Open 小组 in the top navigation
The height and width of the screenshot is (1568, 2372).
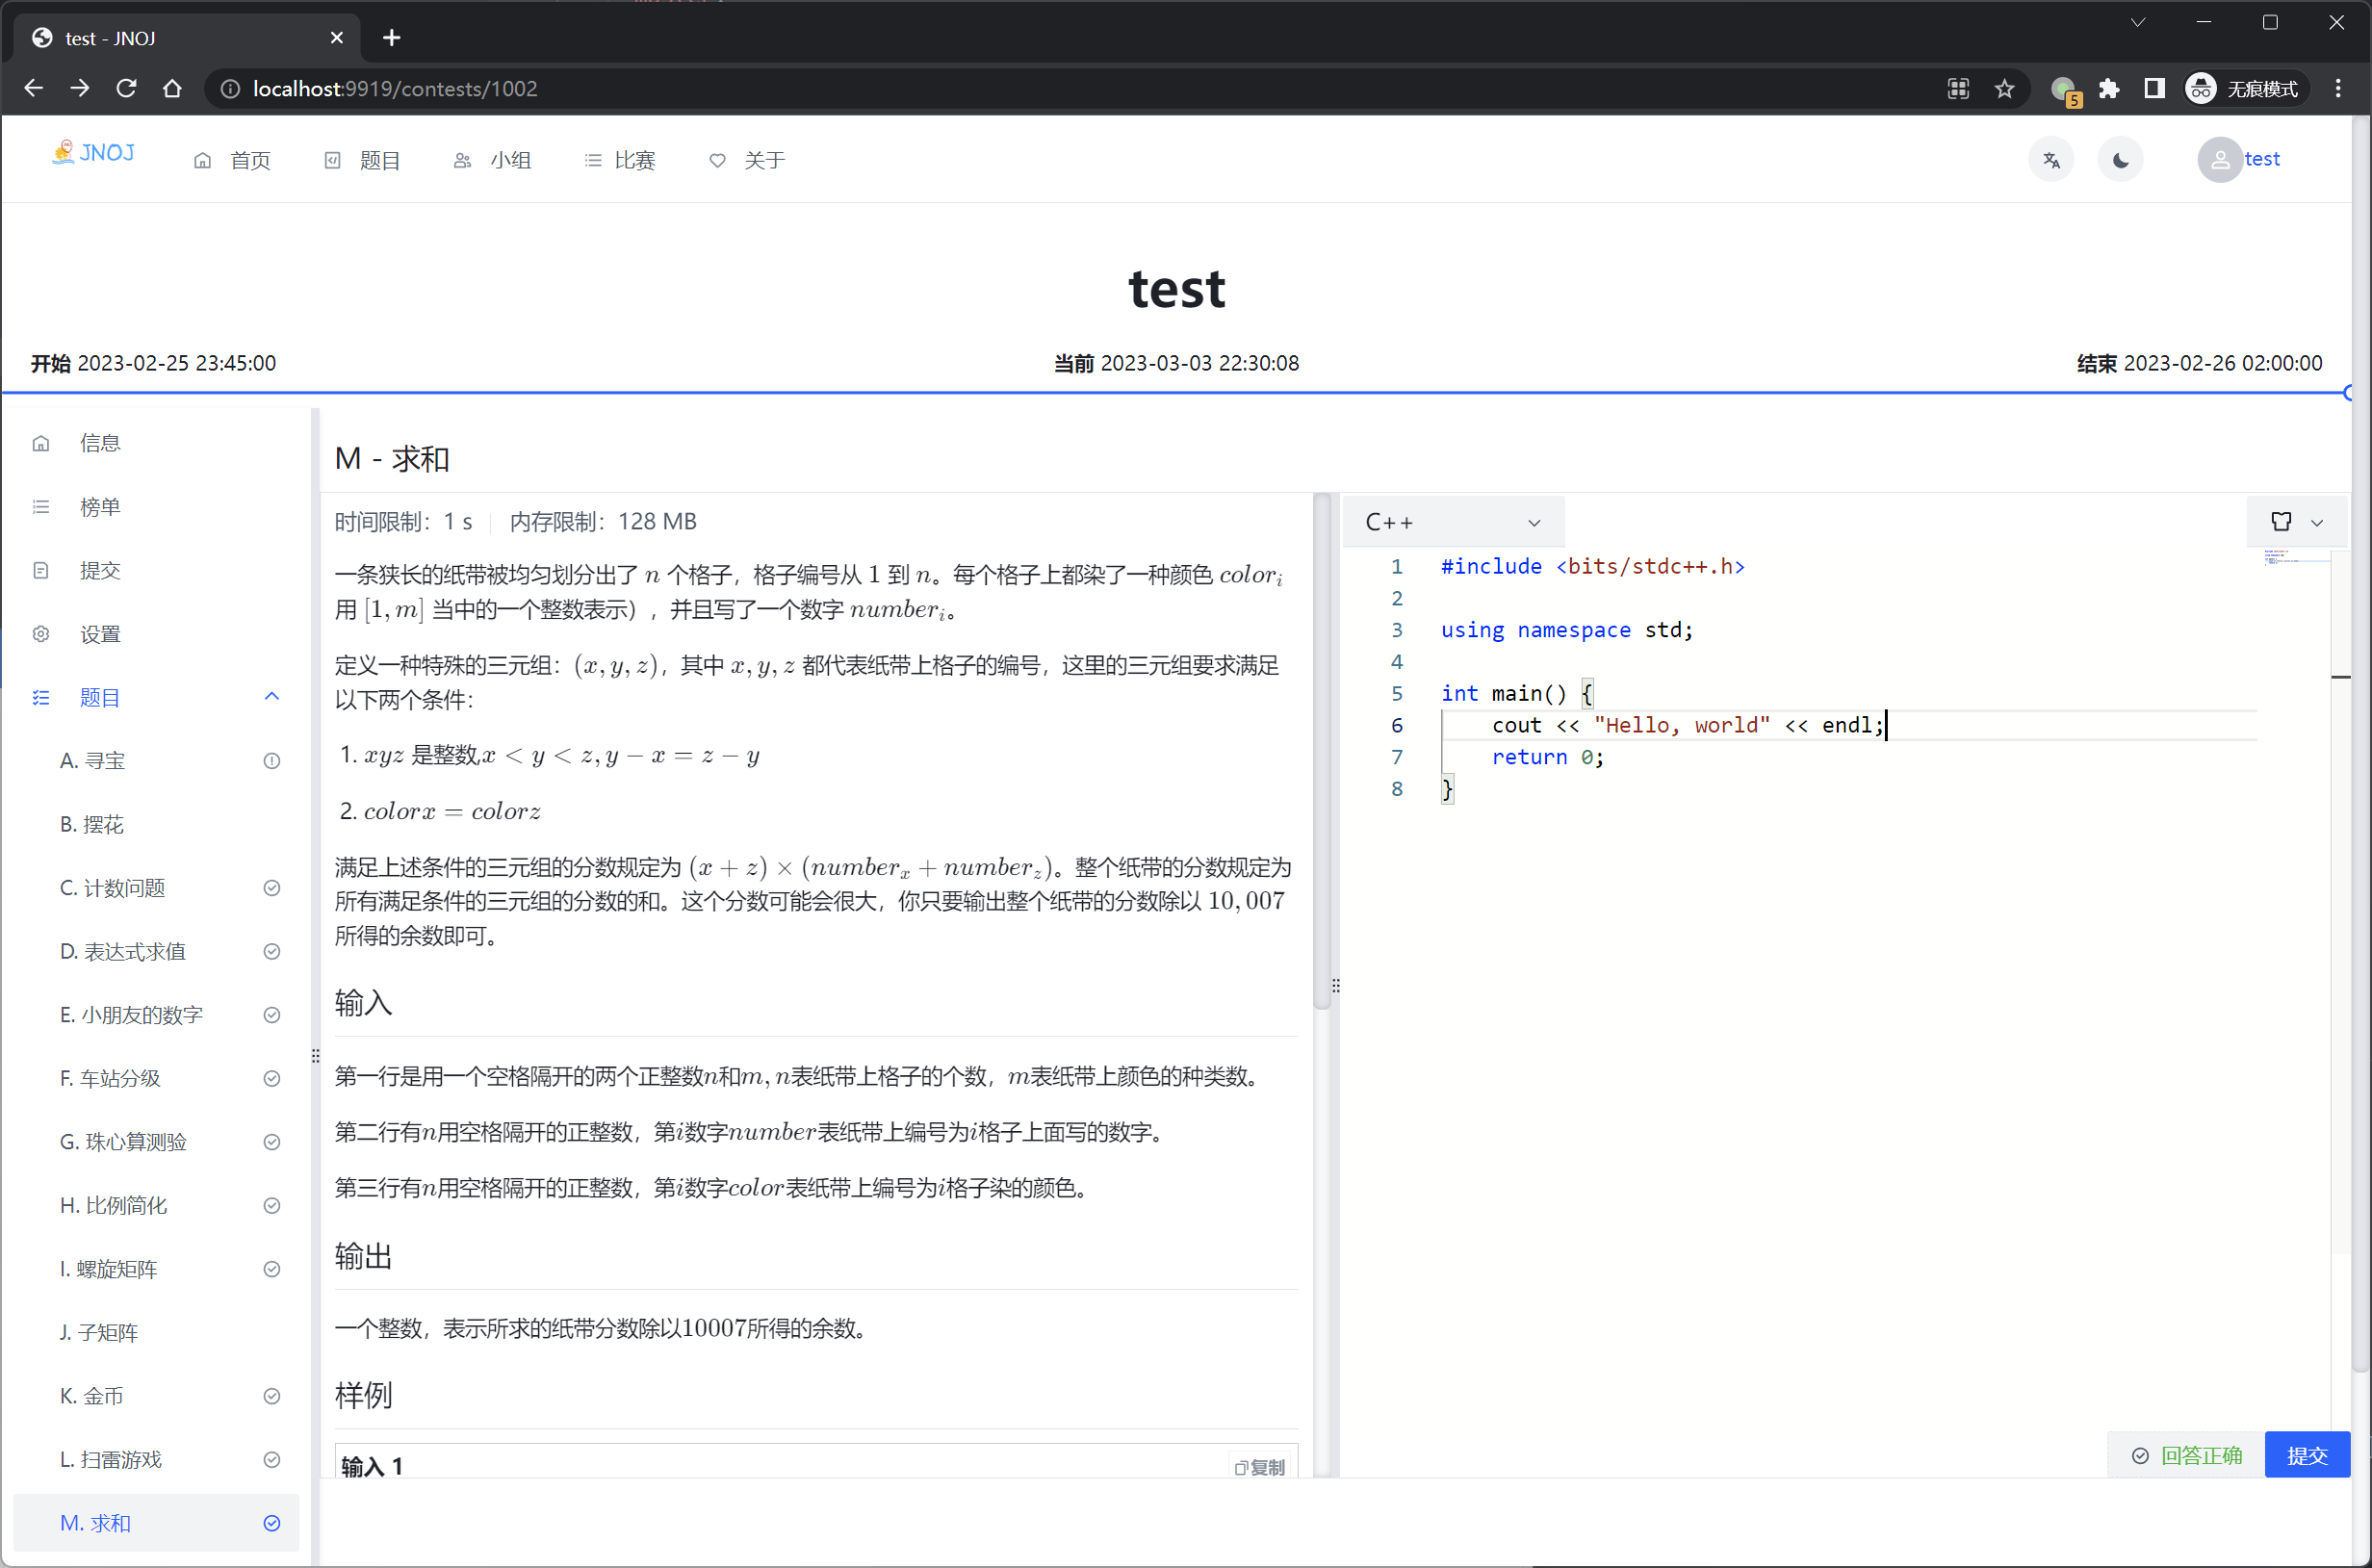[x=492, y=160]
